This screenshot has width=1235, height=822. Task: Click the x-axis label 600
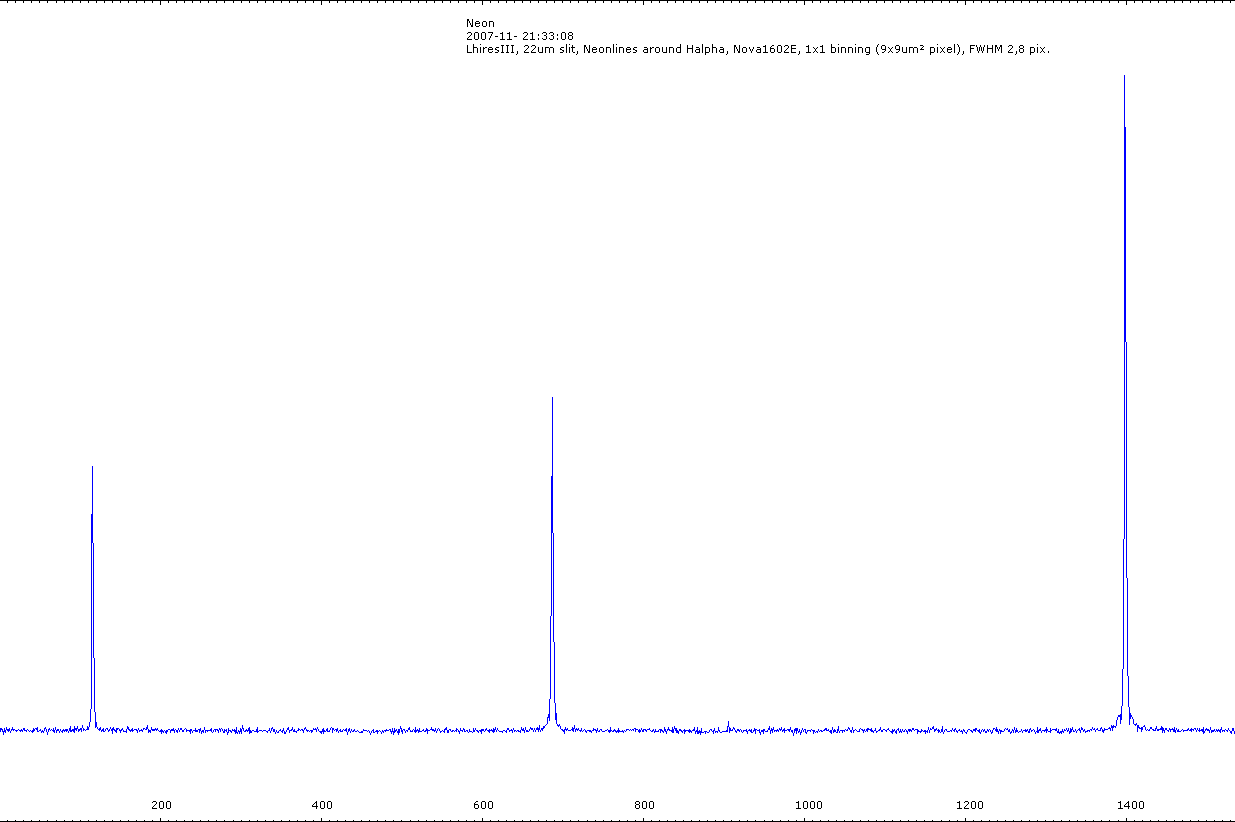483,805
